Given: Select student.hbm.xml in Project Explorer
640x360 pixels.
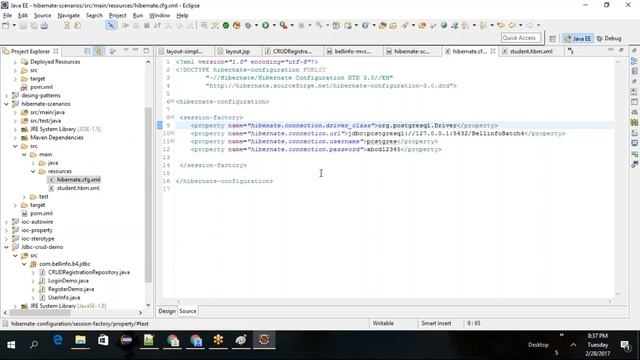Looking at the screenshot, I should tap(78, 188).
